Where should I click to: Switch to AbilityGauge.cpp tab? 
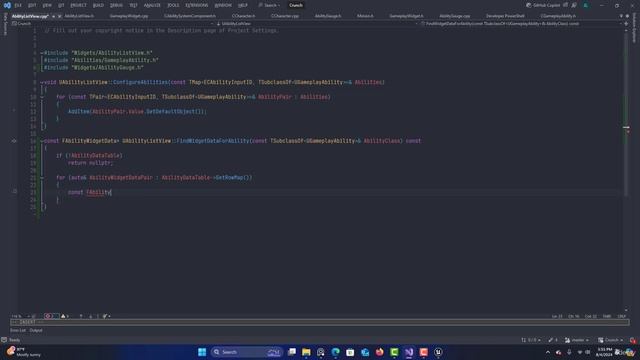[455, 16]
